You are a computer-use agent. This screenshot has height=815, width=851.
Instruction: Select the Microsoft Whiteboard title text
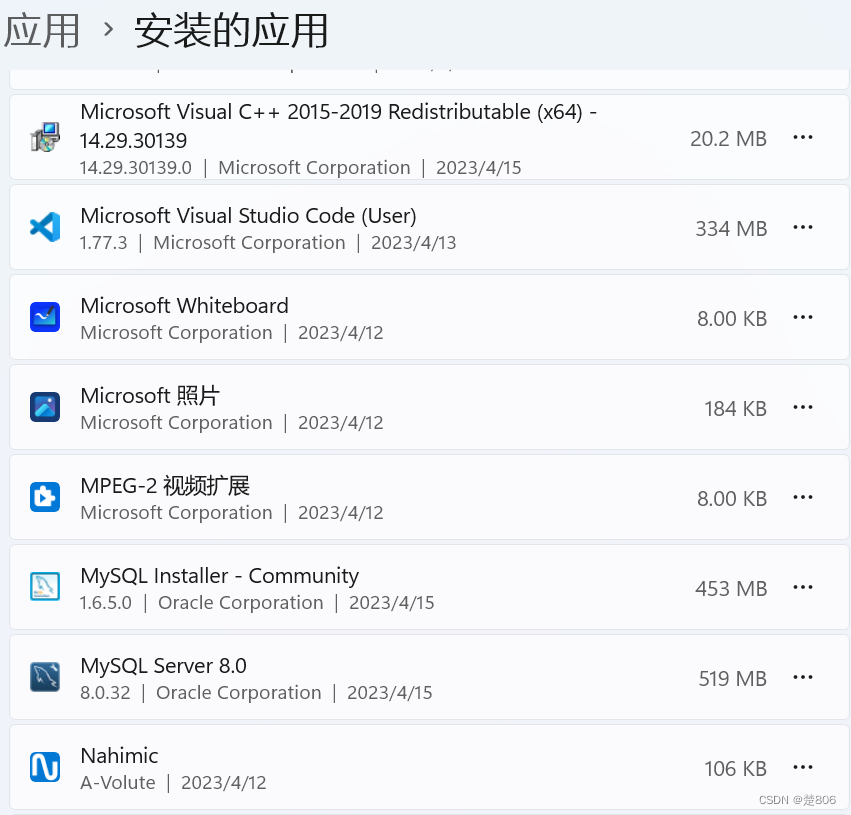(x=185, y=306)
